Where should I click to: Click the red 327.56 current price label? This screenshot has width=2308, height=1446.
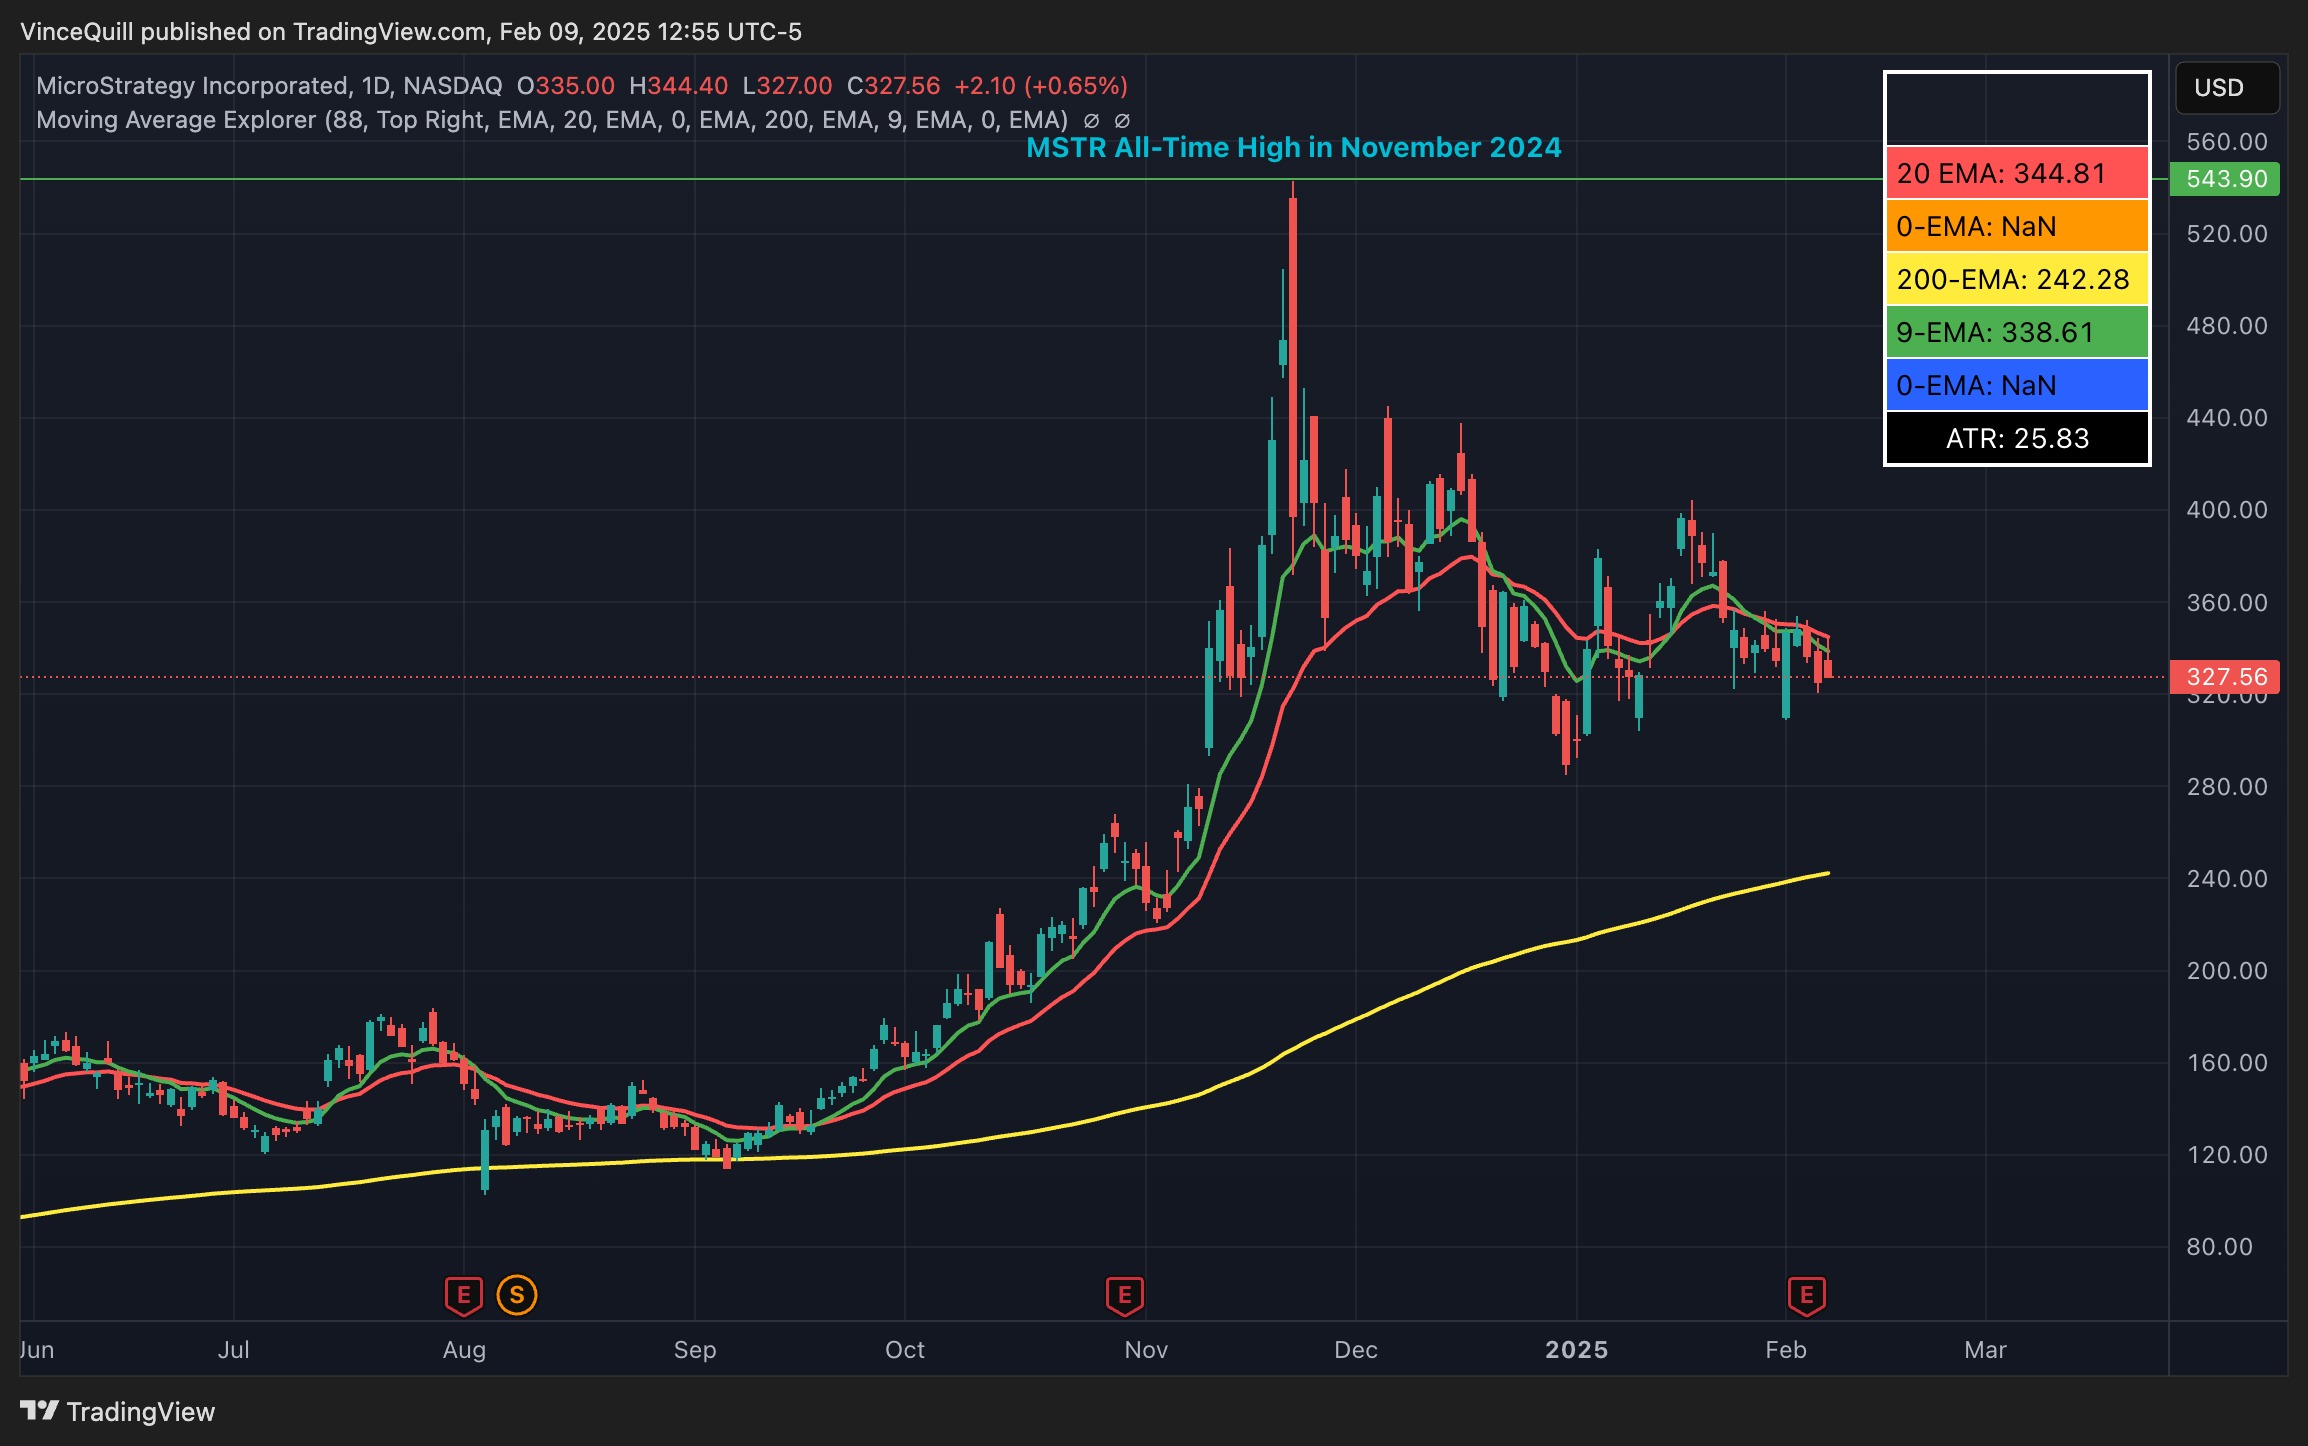(2225, 677)
